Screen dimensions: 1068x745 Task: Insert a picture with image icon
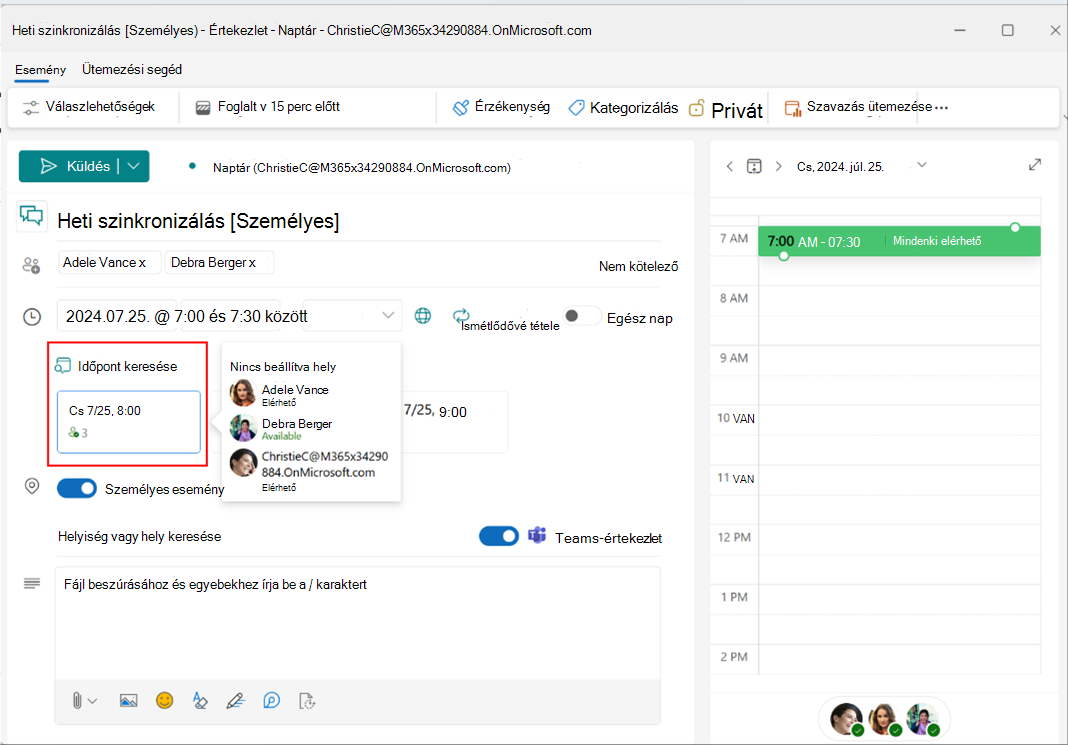pos(128,701)
